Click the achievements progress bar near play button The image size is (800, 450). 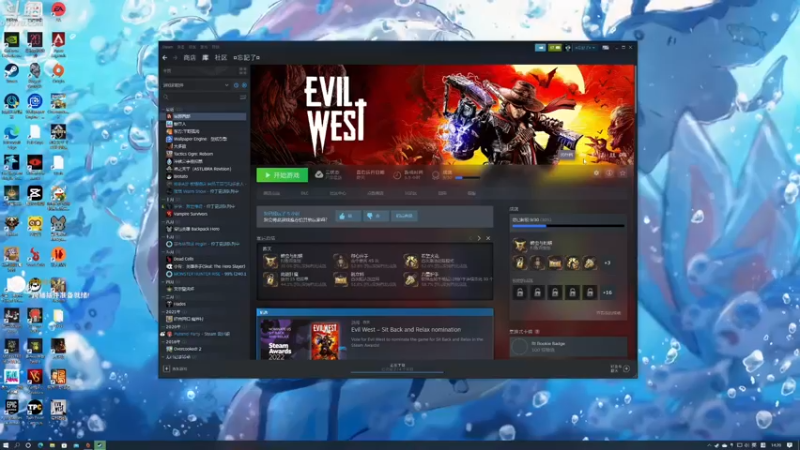(467, 178)
